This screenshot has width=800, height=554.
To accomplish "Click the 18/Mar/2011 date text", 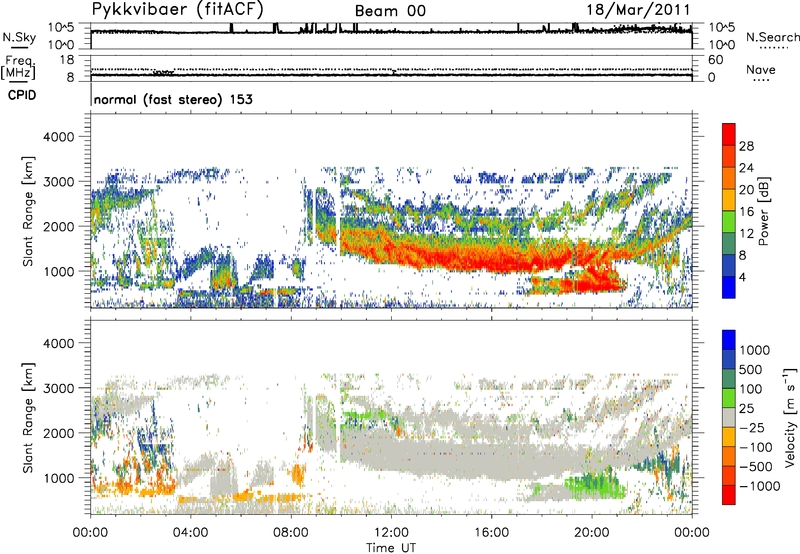I will [x=638, y=10].
